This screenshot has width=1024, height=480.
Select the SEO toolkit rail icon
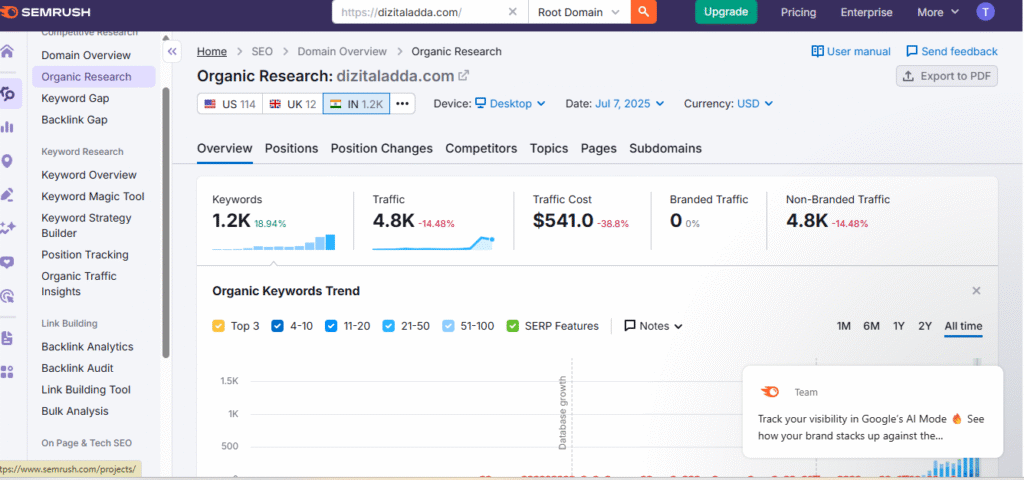8,94
